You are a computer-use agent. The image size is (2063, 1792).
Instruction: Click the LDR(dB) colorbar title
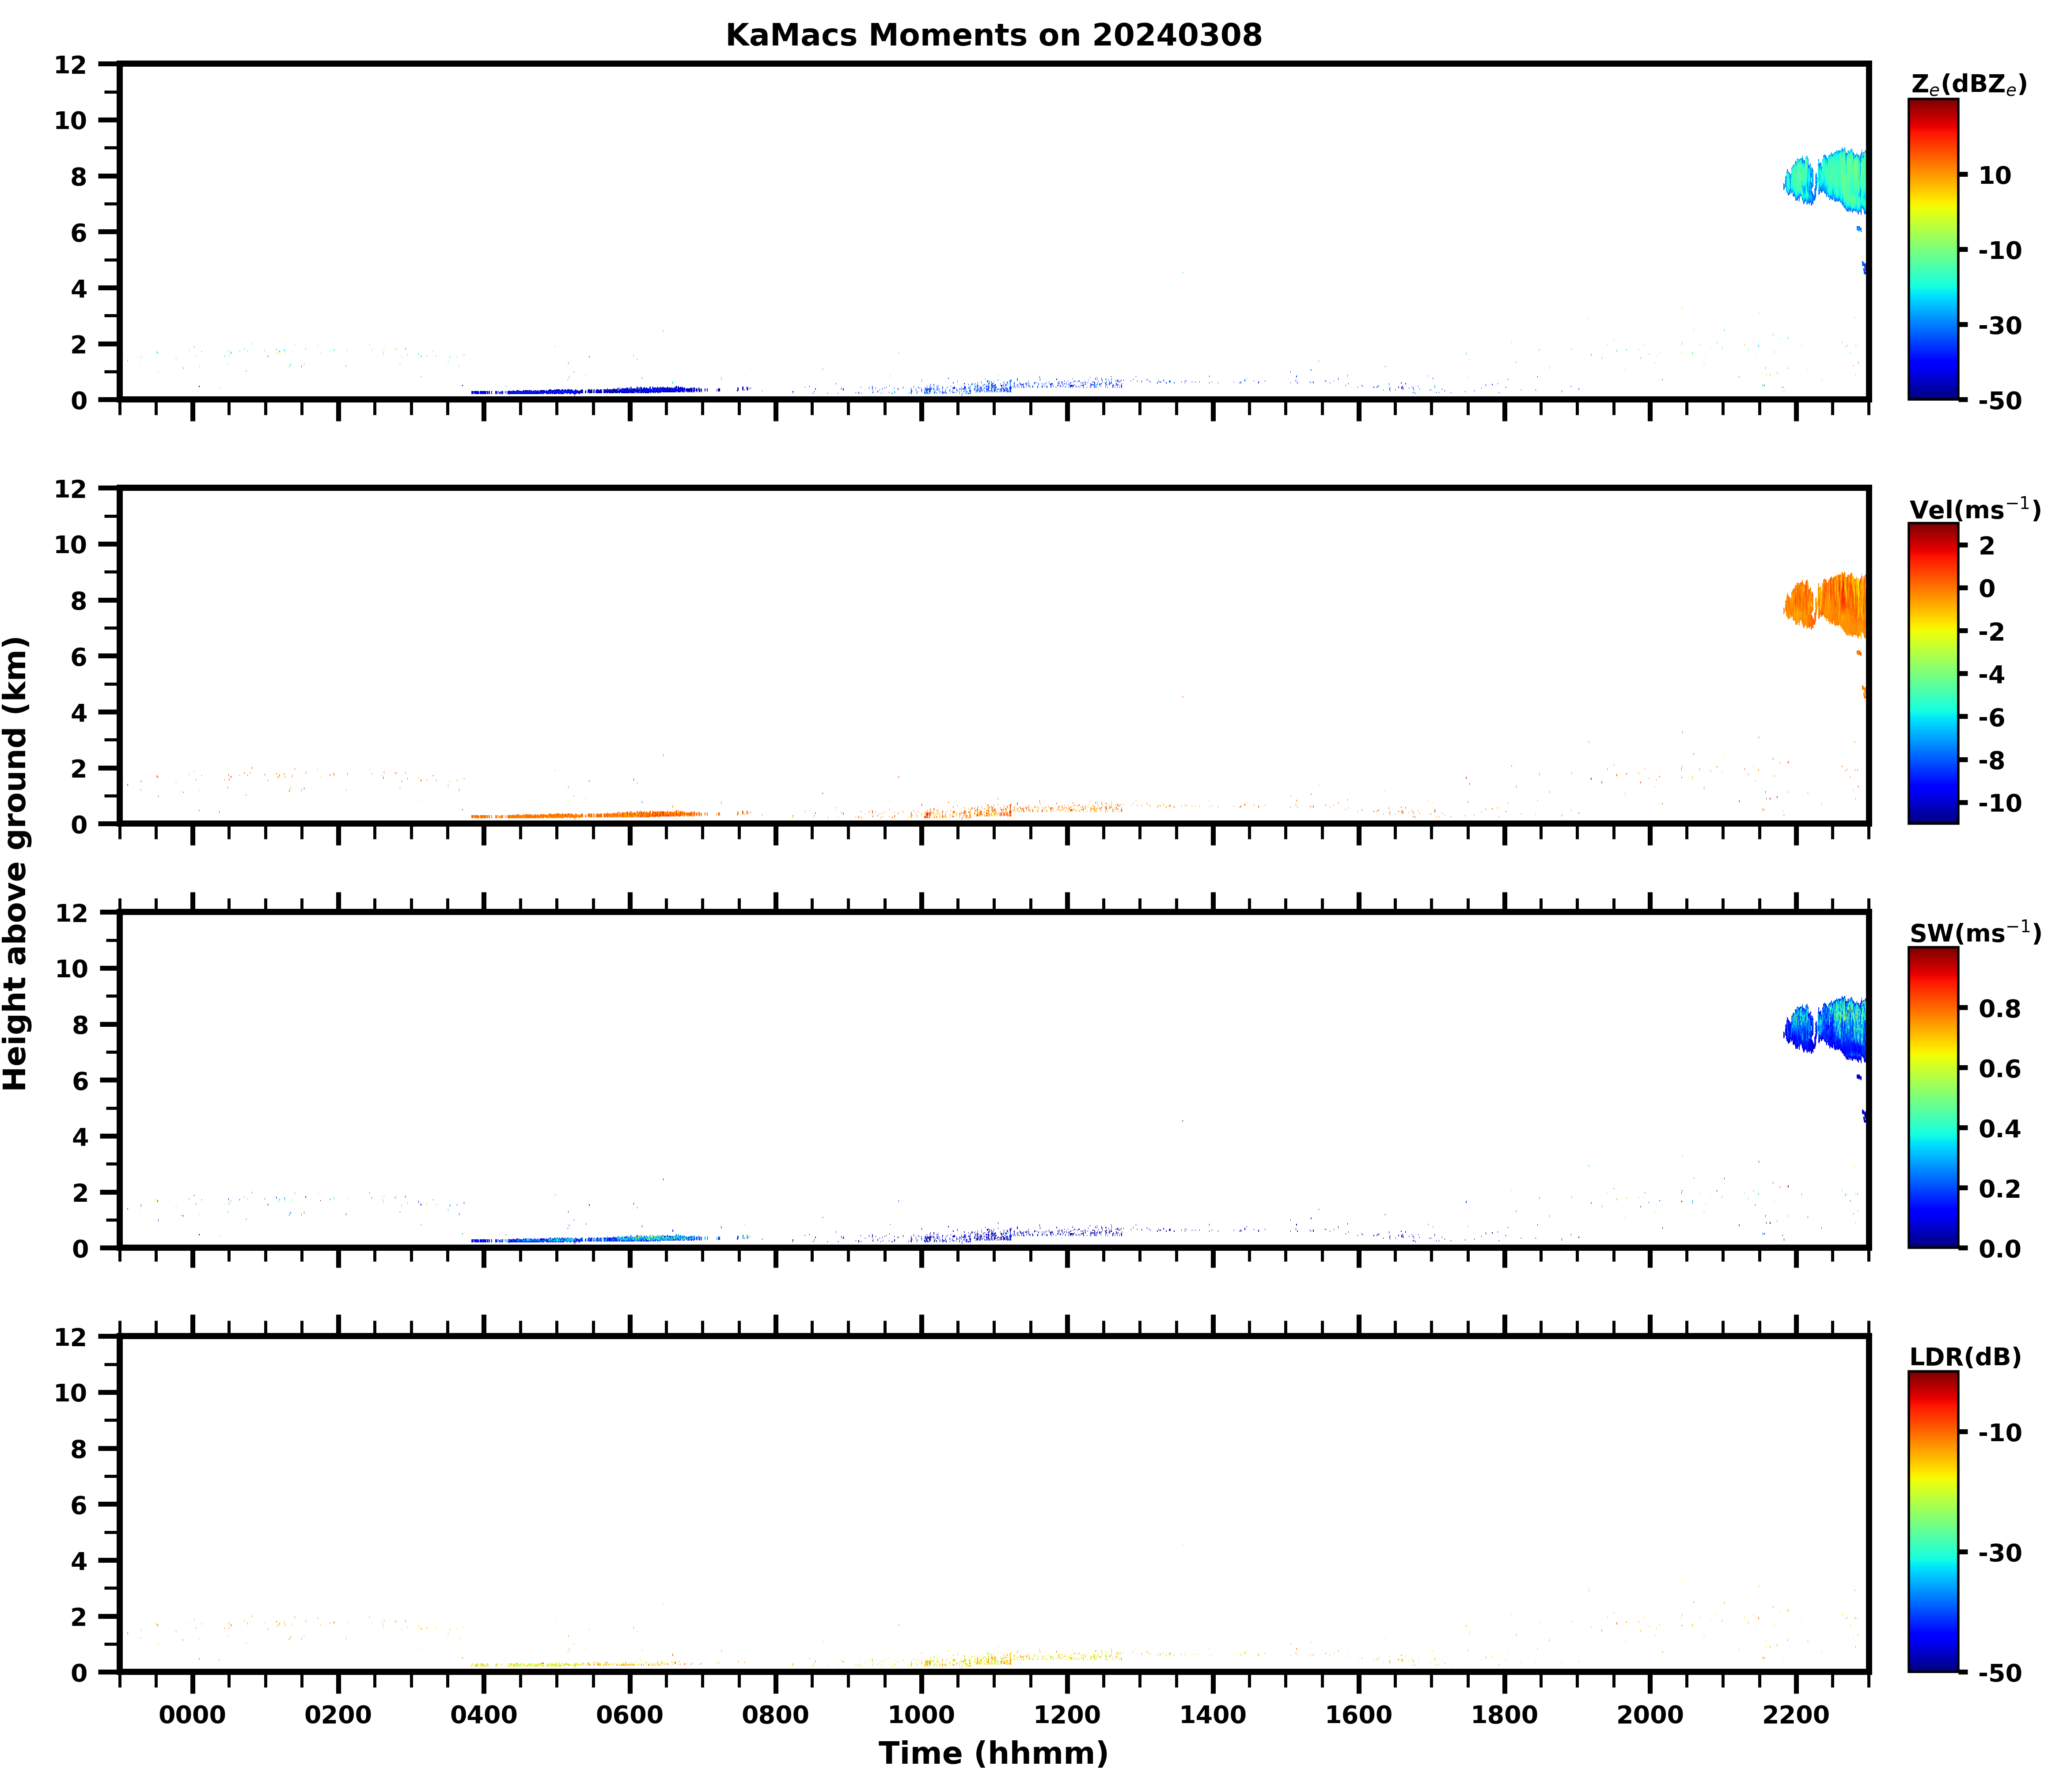point(1965,1357)
